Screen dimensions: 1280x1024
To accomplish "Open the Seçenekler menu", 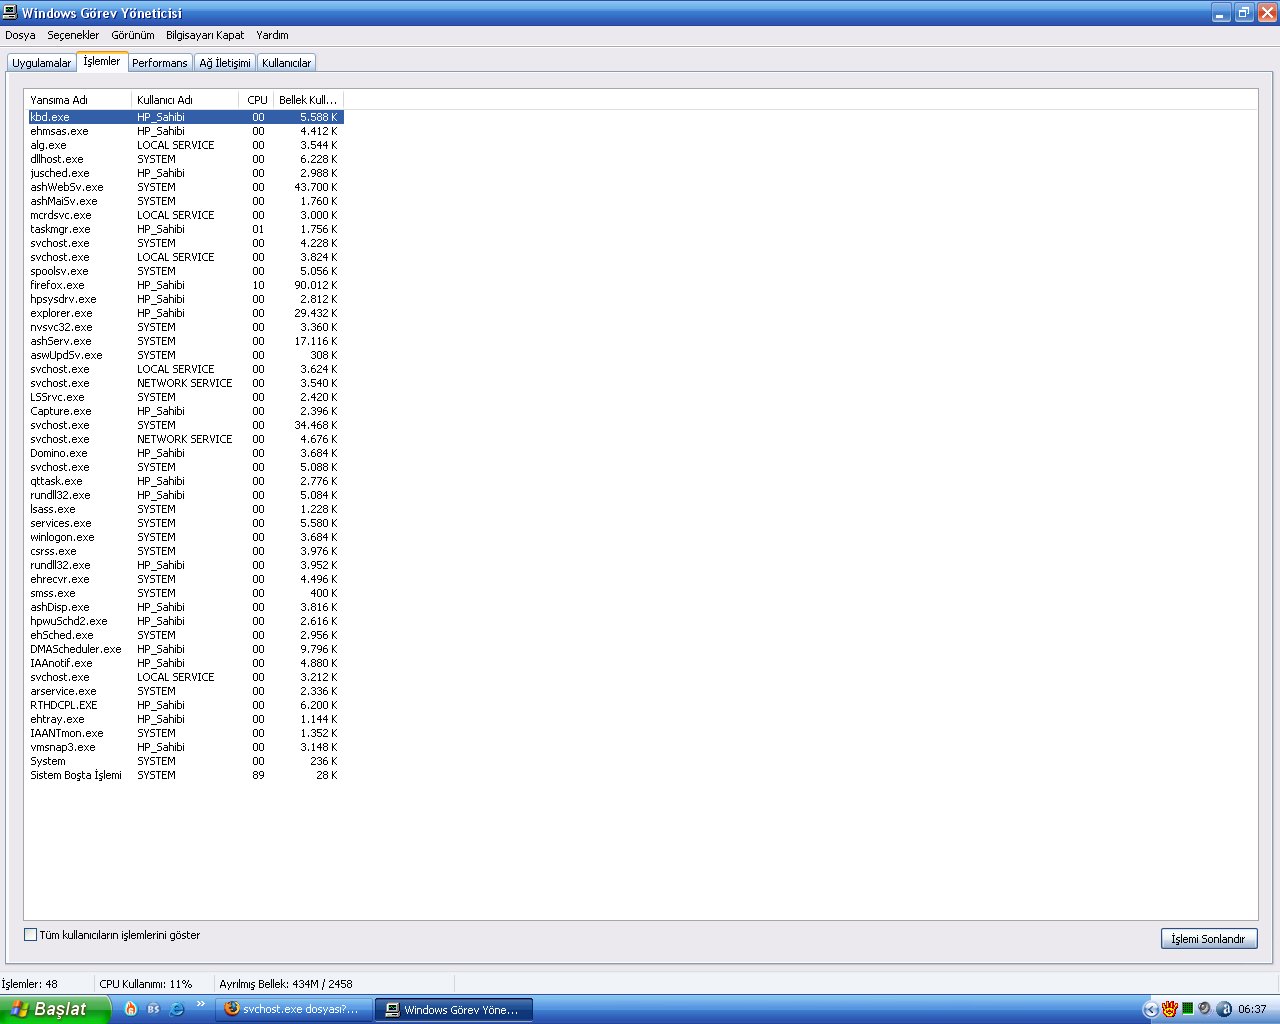I will point(73,35).
